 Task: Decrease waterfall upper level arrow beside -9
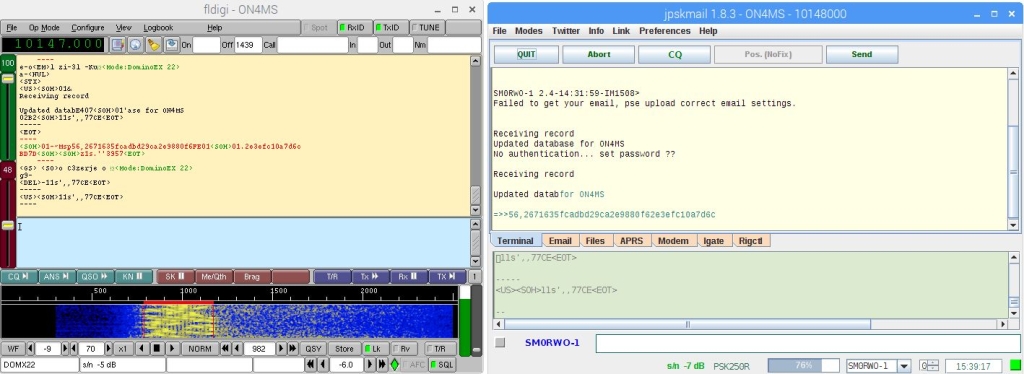tap(30, 349)
